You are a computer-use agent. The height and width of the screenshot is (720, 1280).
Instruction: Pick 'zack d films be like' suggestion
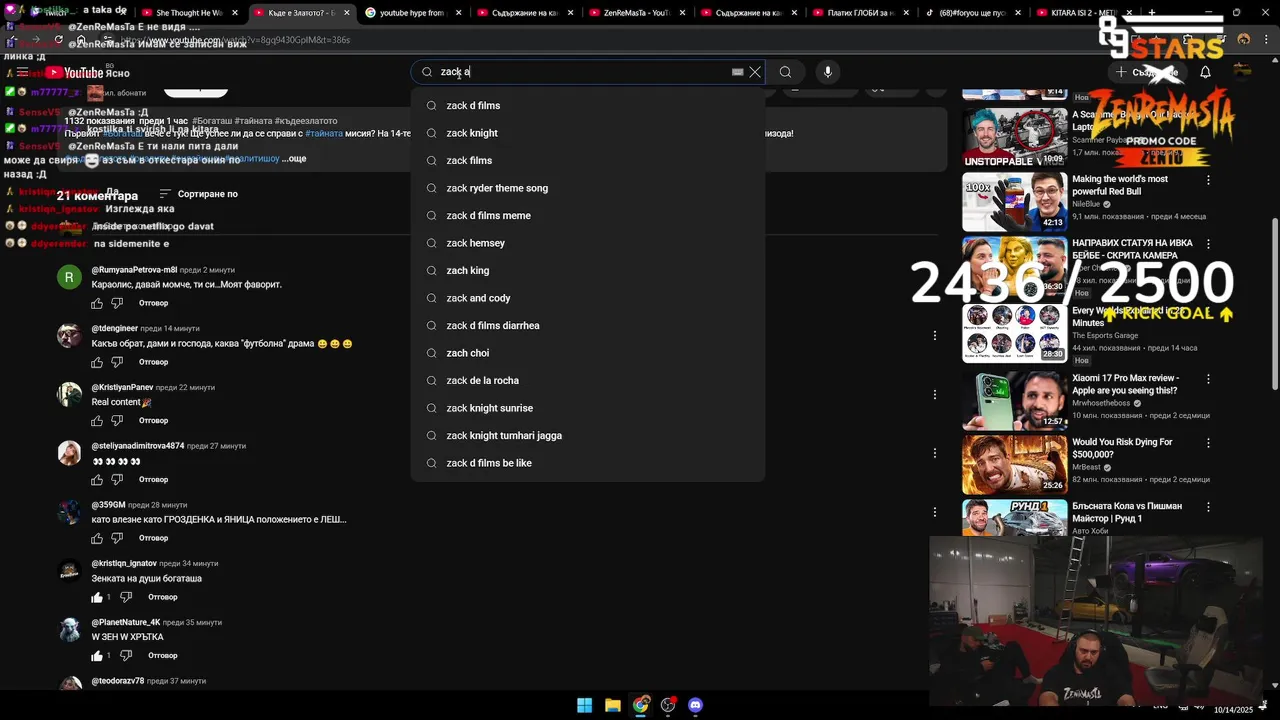point(588,463)
